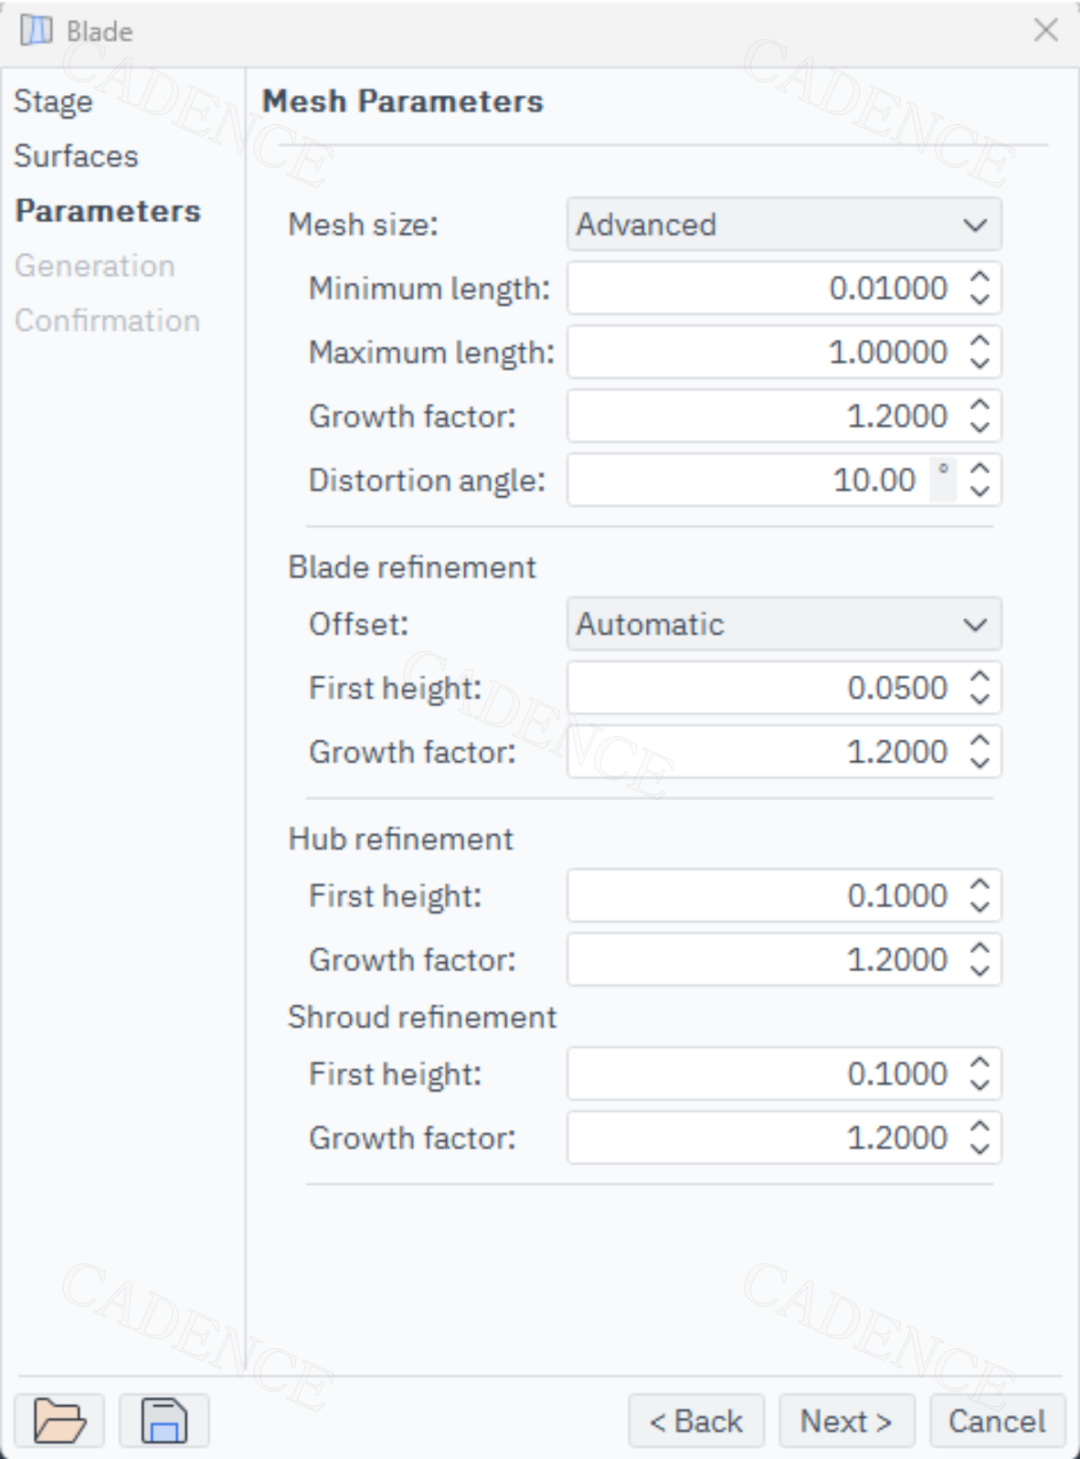
Task: Expand the Offset Automatic dropdown
Action: 784,624
